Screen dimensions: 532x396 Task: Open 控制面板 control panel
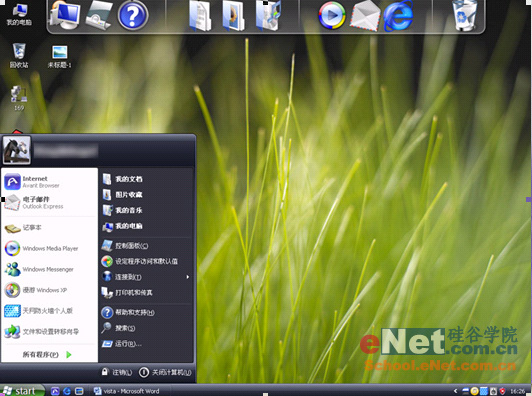coord(147,245)
